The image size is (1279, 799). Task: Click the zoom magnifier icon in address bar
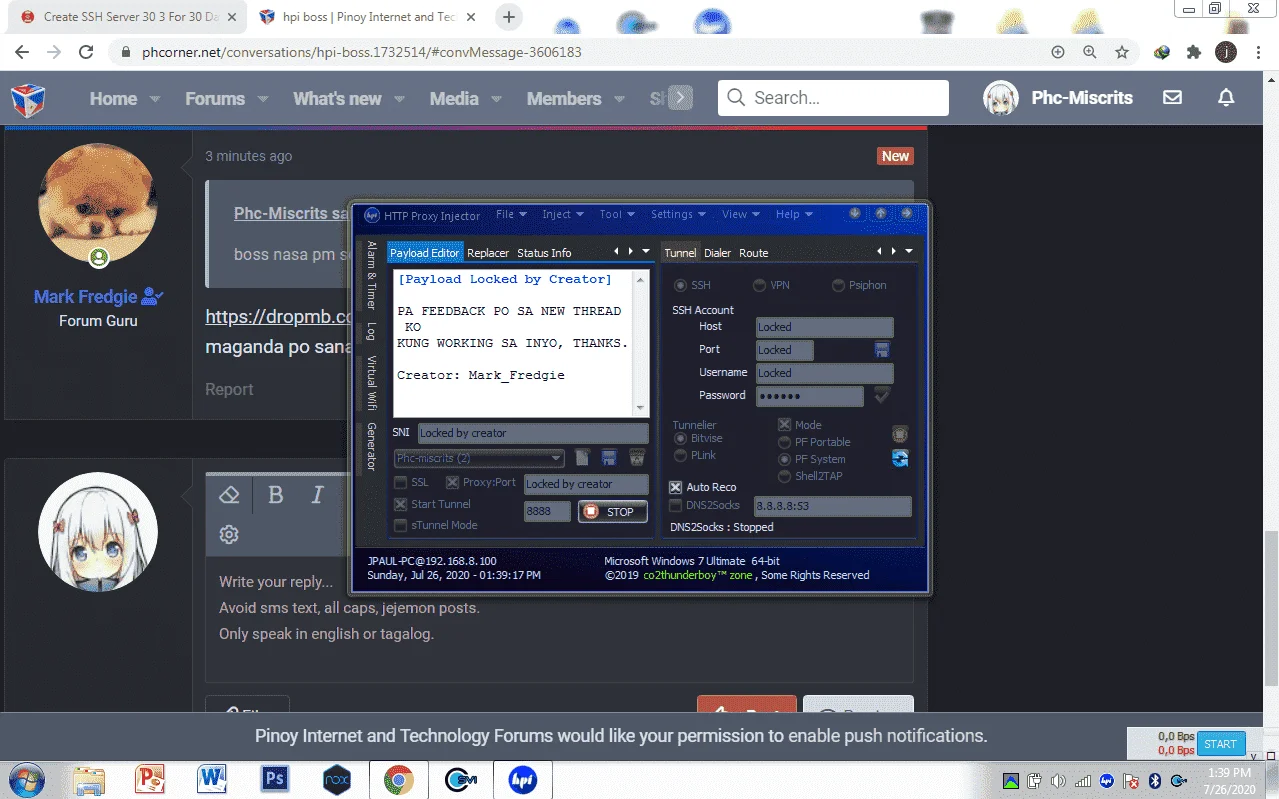point(1090,52)
